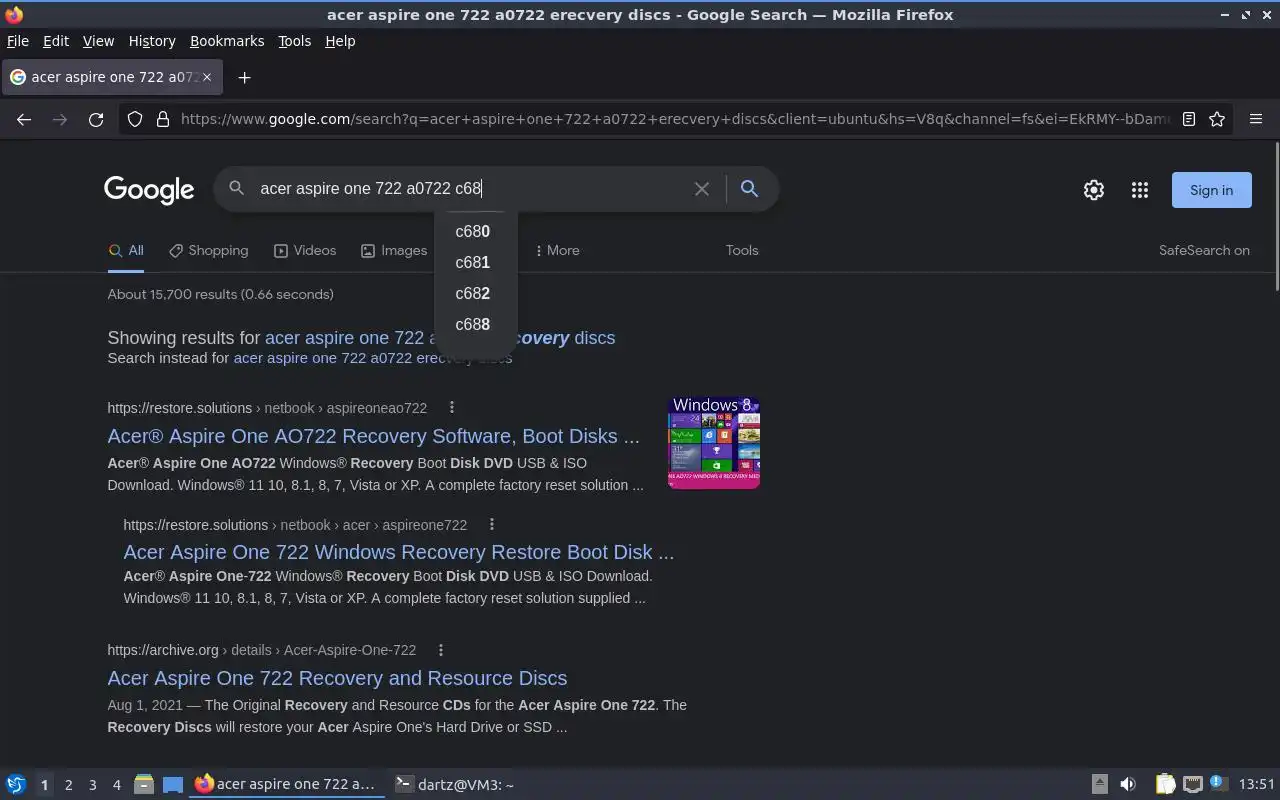This screenshot has width=1280, height=800.
Task: Open a new tab with the plus button
Action: tap(244, 77)
